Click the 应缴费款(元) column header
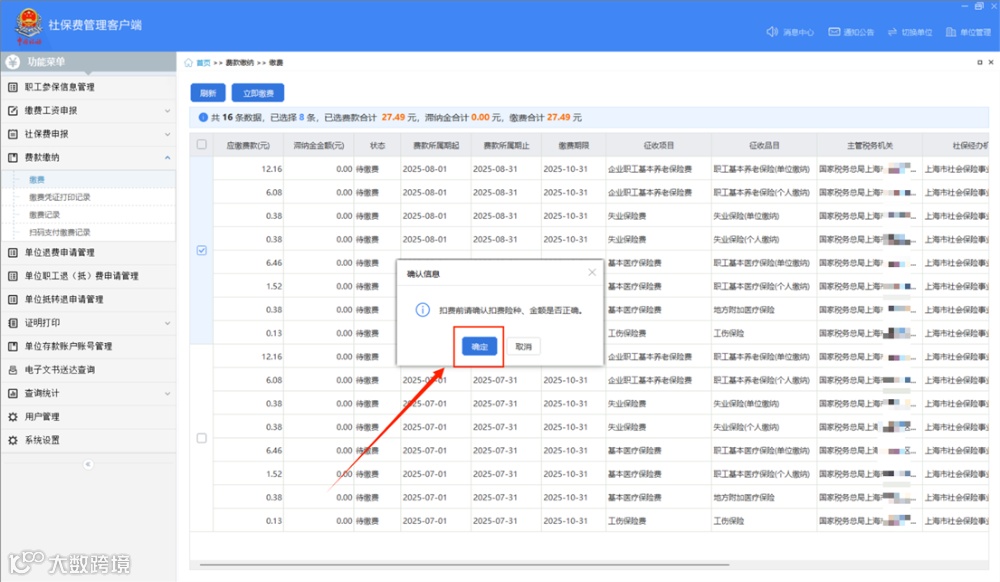The height and width of the screenshot is (582, 1000). (248, 145)
